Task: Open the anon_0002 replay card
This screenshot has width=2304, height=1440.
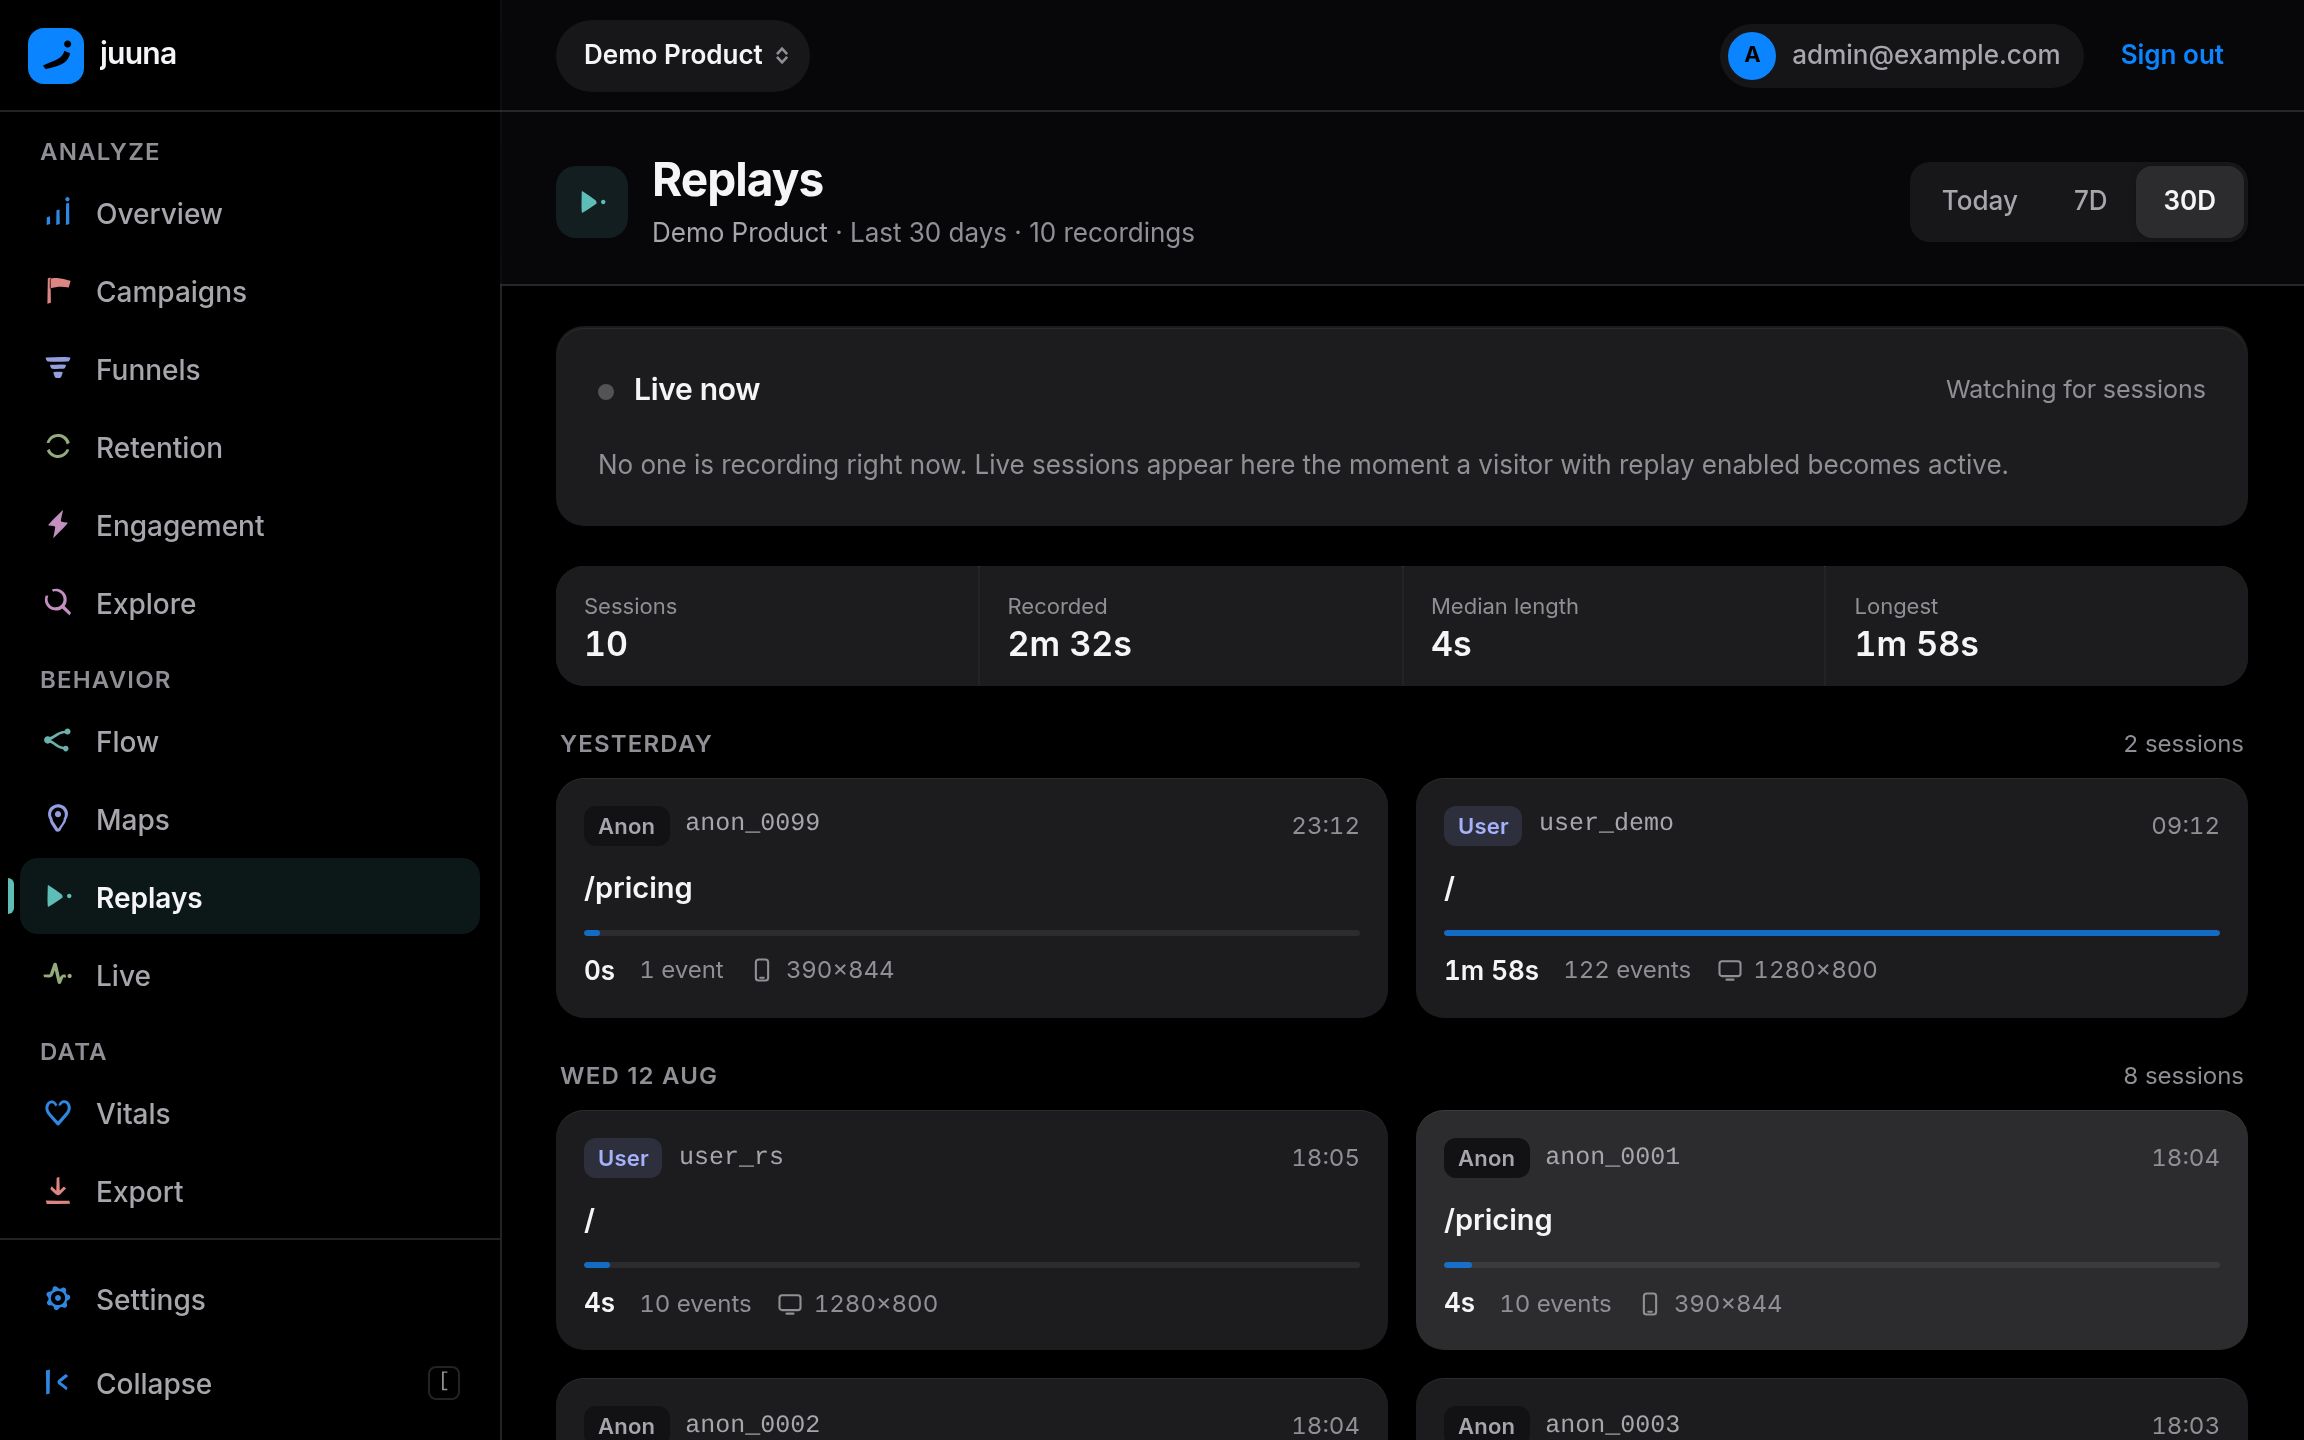Action: point(972,1410)
